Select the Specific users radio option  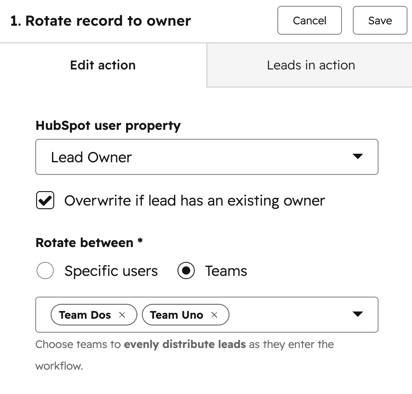(x=45, y=270)
